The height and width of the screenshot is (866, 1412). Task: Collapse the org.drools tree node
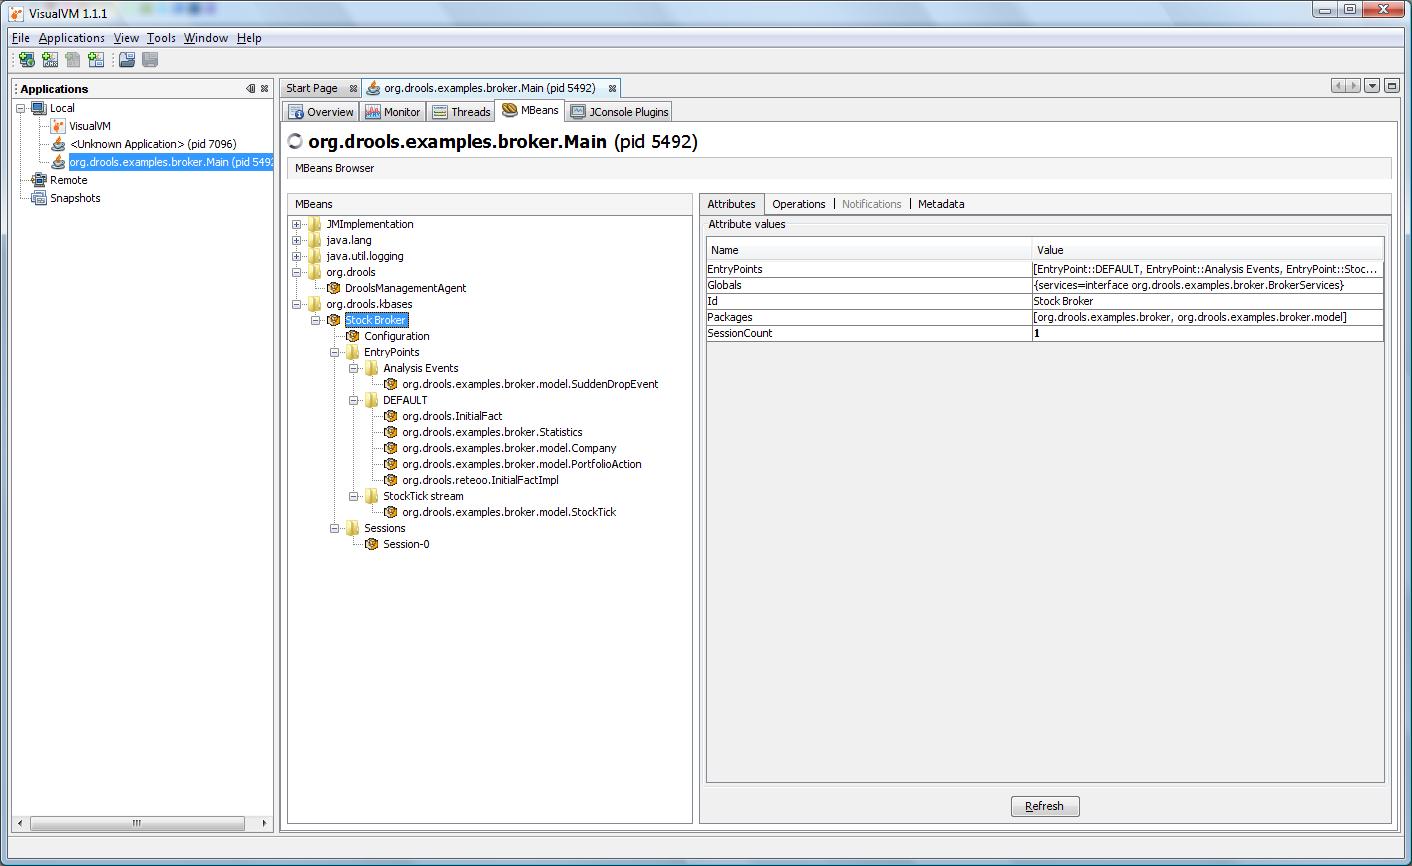(x=297, y=272)
